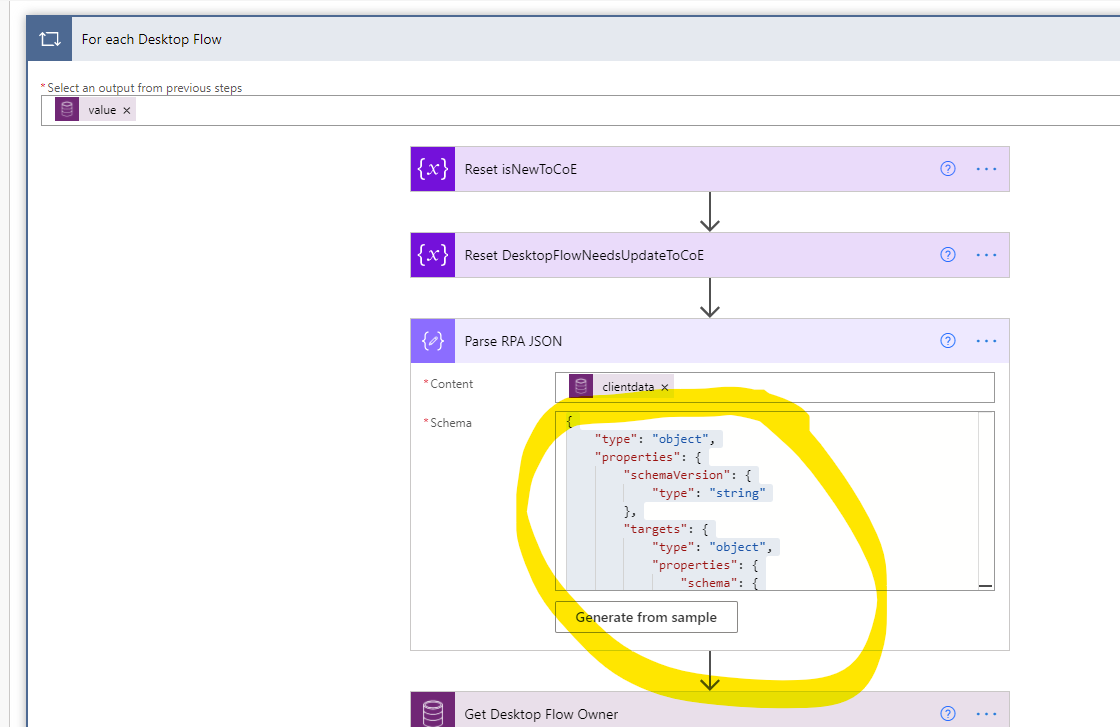The height and width of the screenshot is (727, 1120).
Task: Click the Parse JSON action icon
Action: click(x=432, y=340)
